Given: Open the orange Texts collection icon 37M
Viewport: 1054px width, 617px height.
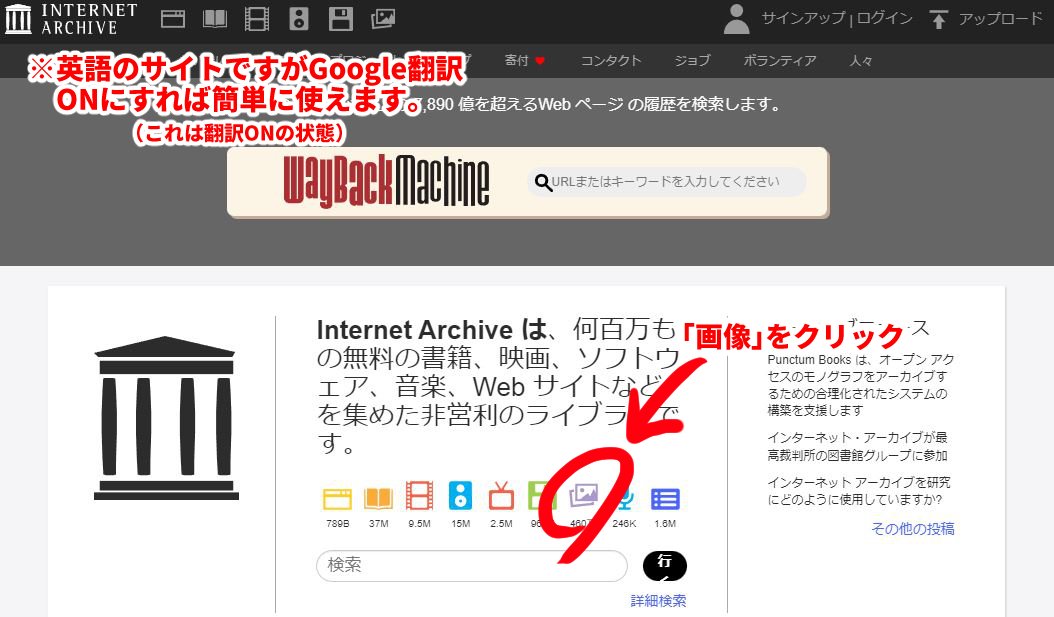Looking at the screenshot, I should coord(378,498).
